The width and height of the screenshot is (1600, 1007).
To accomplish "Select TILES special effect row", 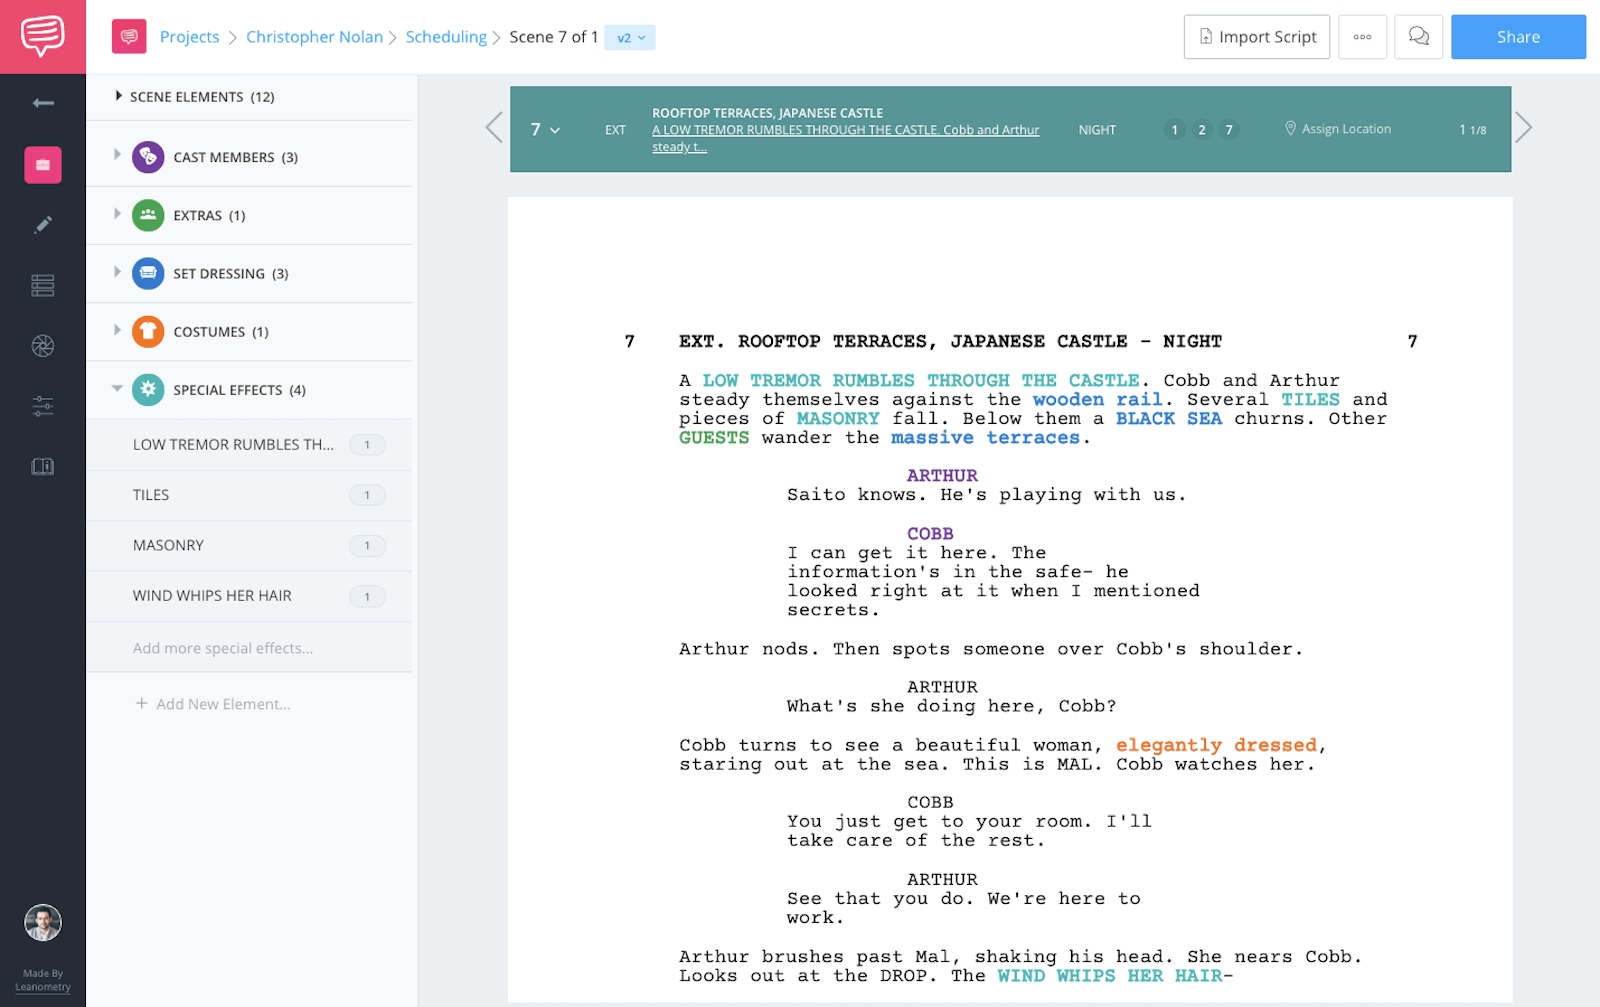I will pyautogui.click(x=249, y=495).
